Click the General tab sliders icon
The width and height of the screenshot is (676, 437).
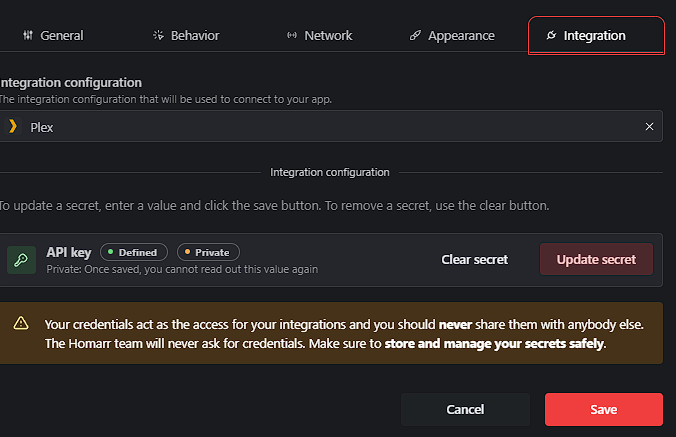pyautogui.click(x=27, y=36)
